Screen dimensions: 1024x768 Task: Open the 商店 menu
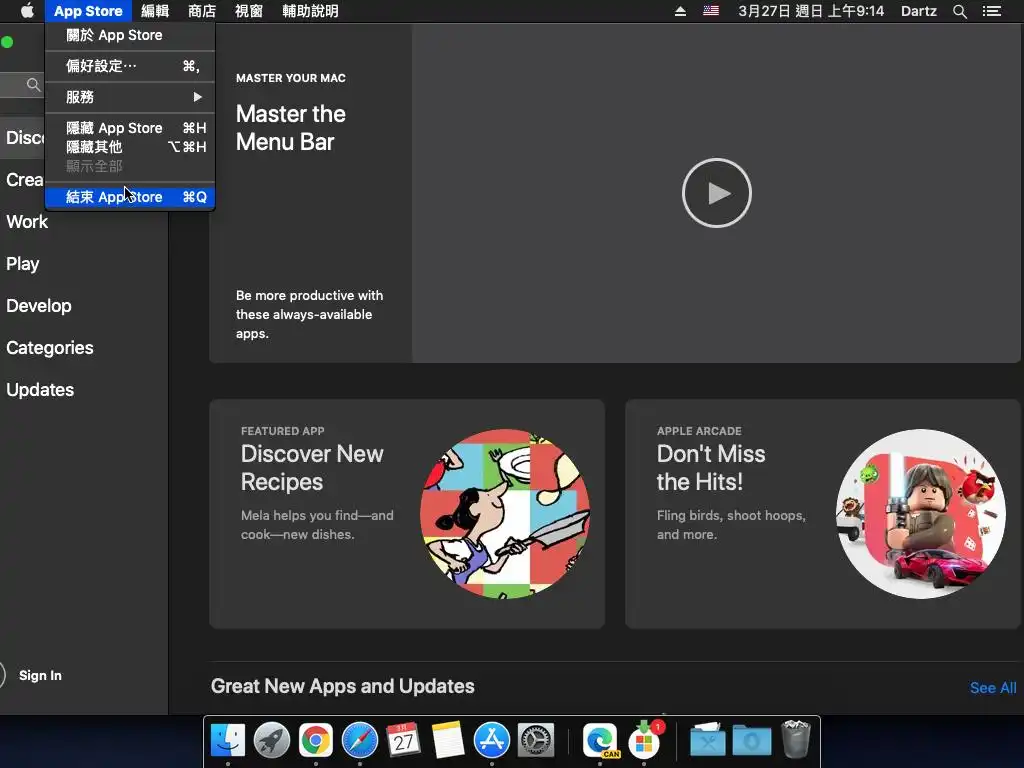coord(202,11)
